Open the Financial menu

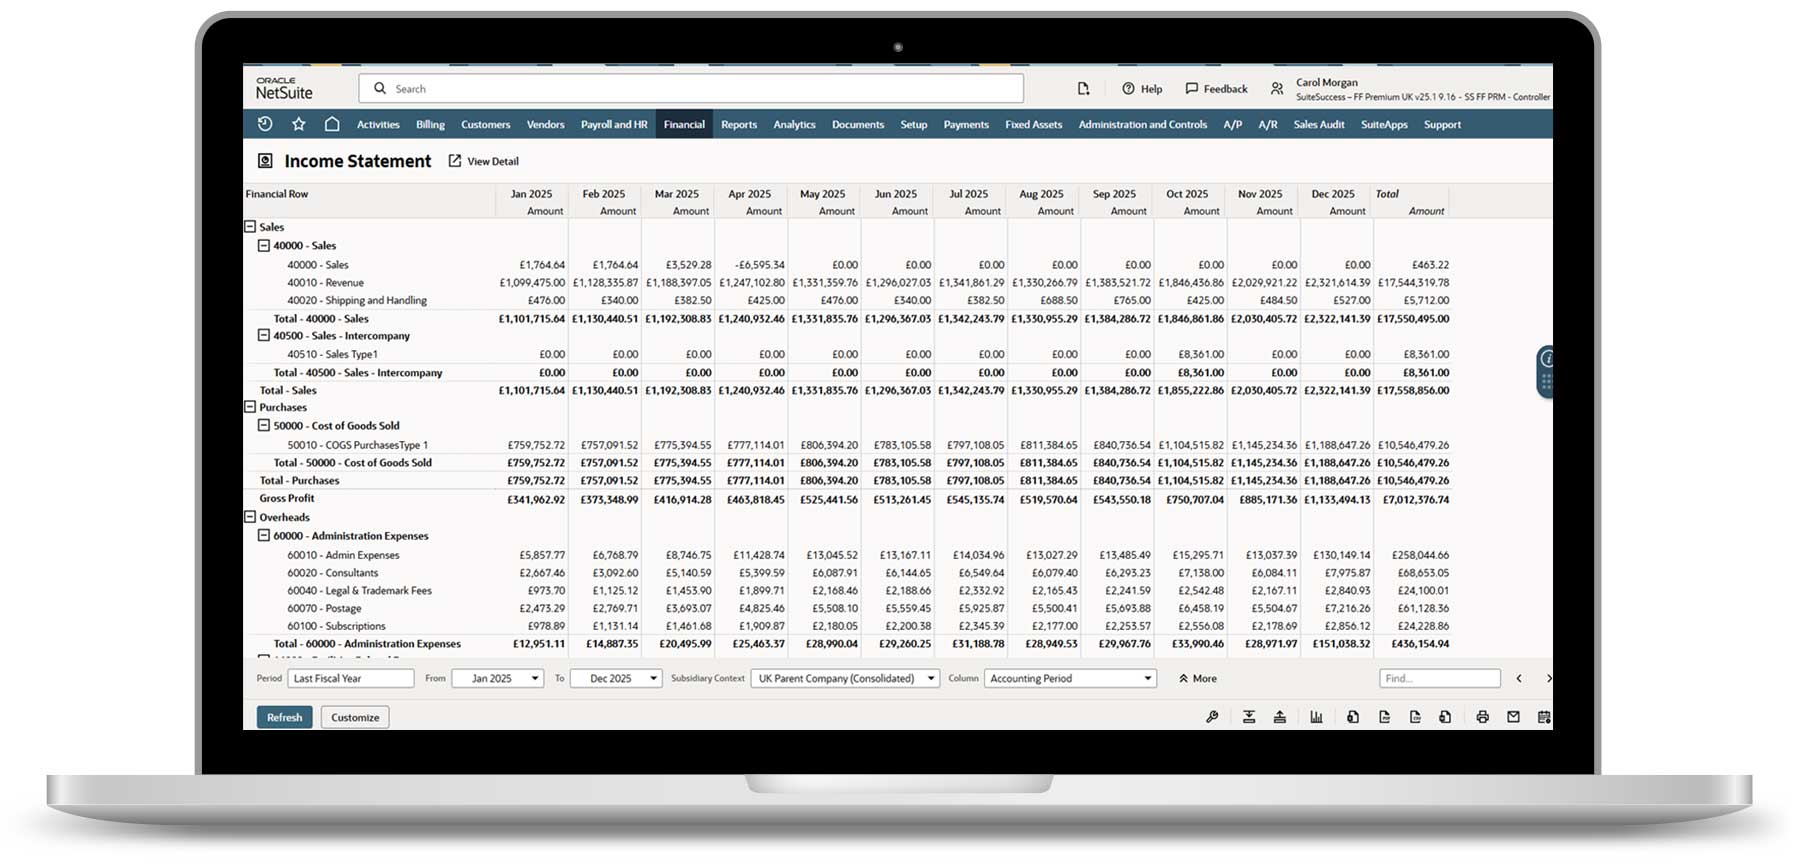684,125
